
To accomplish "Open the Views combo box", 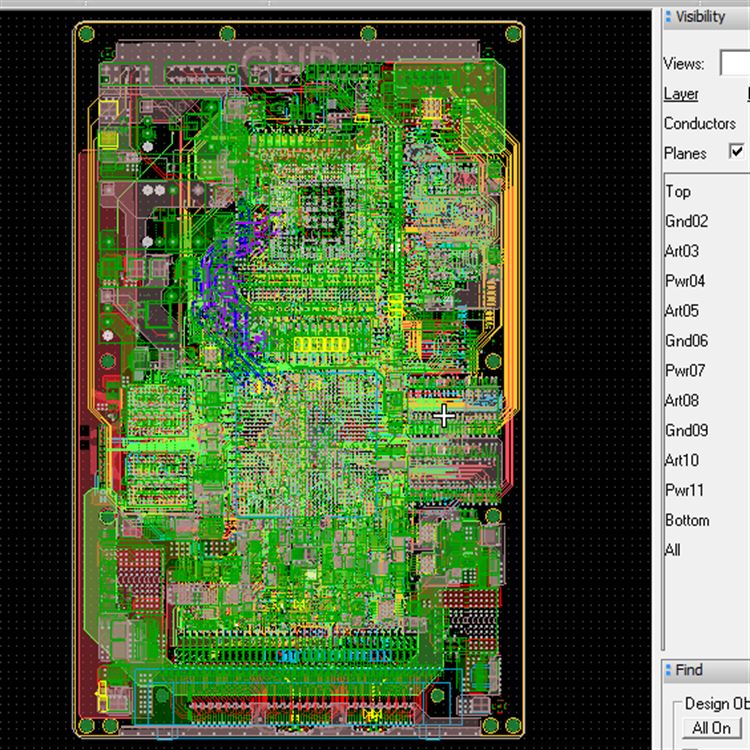I will click(x=735, y=64).
